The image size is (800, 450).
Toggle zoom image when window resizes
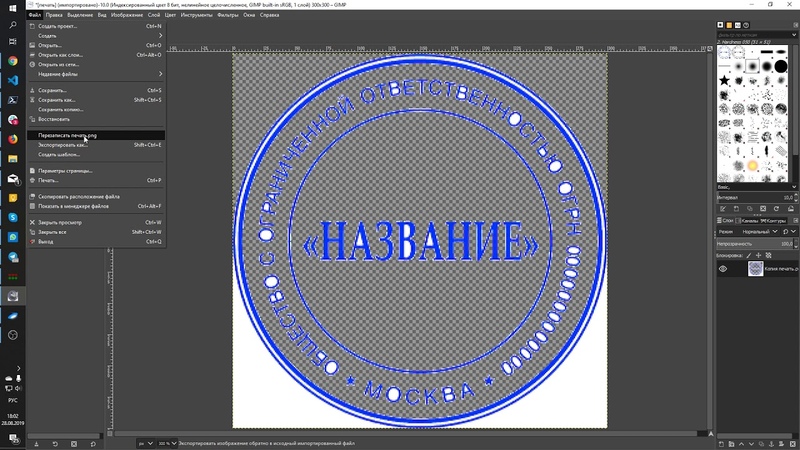coord(710,48)
